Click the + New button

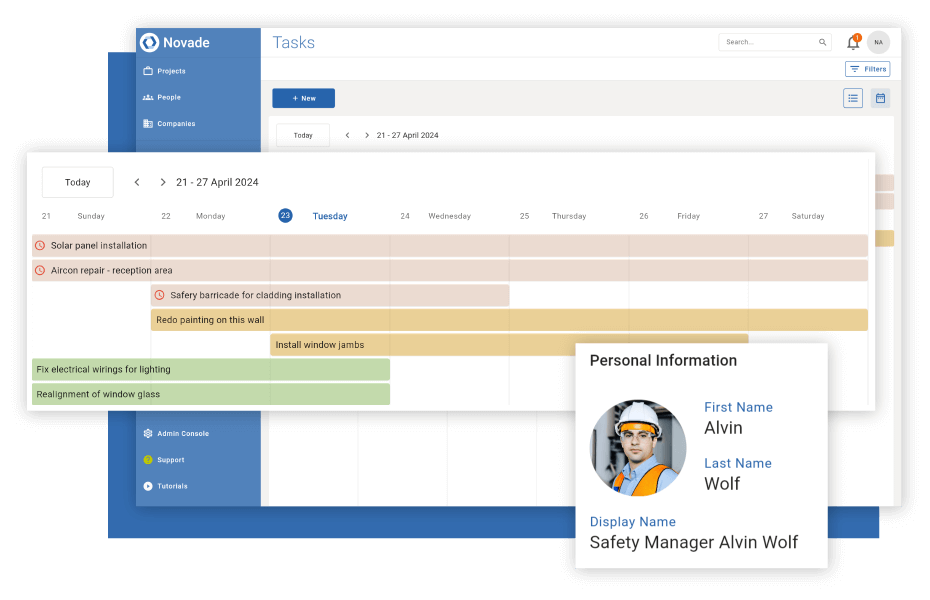pos(303,98)
